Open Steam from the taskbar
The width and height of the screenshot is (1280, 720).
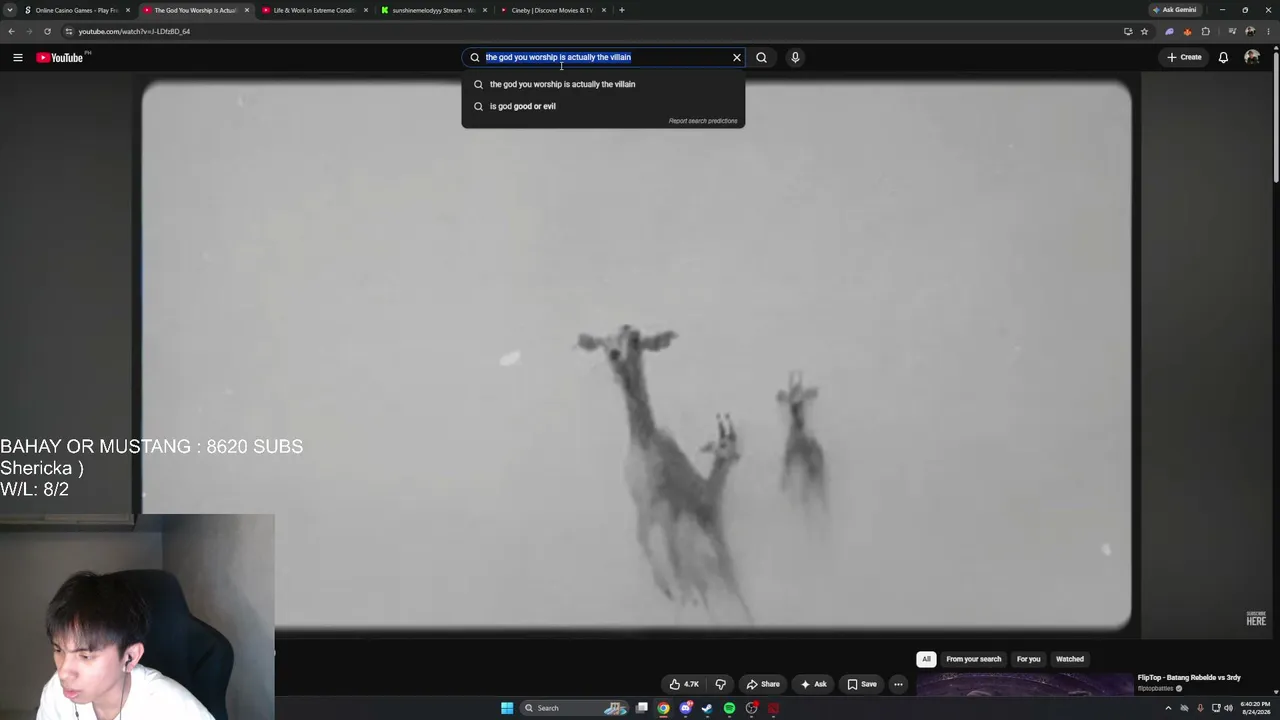(707, 708)
